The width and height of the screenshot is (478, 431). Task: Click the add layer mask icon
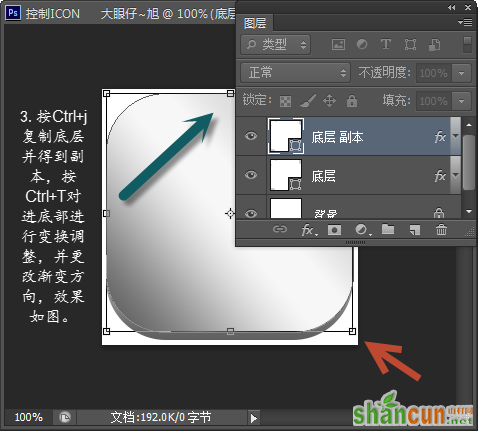coord(334,230)
